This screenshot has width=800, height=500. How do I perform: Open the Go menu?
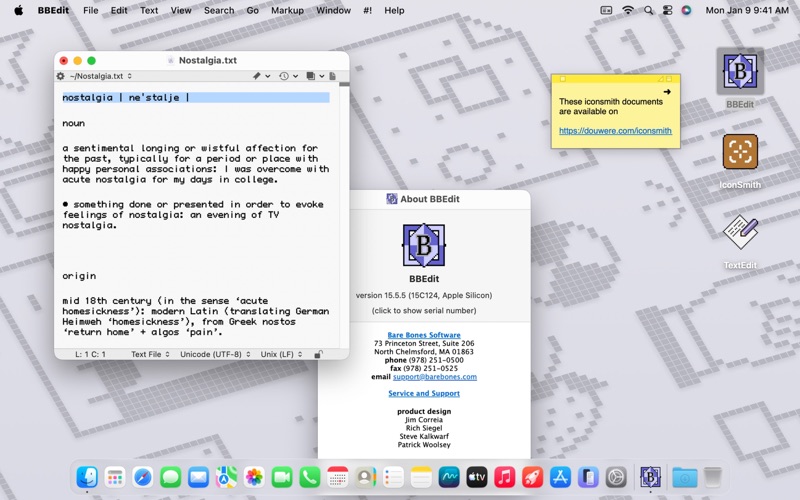coord(253,10)
